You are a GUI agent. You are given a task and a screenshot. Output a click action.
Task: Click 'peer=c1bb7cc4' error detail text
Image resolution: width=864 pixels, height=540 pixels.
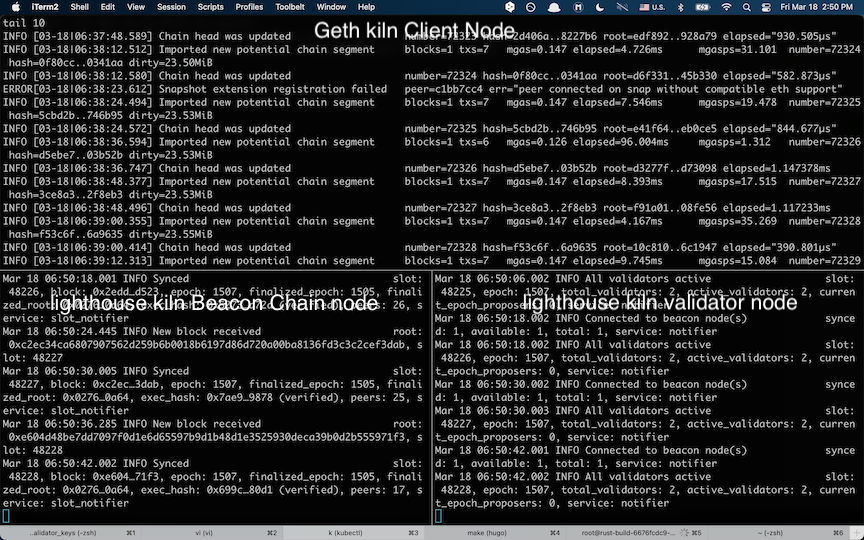click(444, 89)
